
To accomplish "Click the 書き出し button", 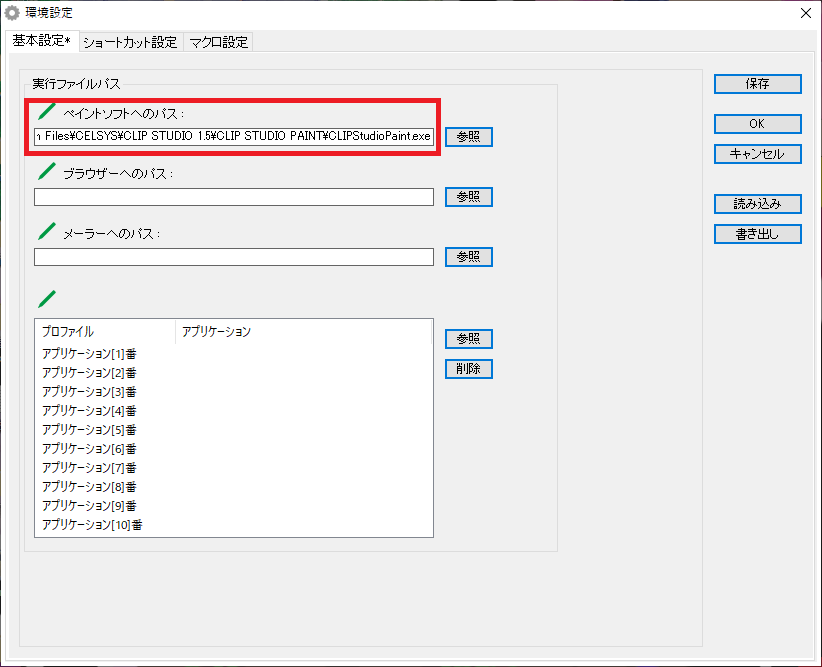I will pyautogui.click(x=757, y=234).
